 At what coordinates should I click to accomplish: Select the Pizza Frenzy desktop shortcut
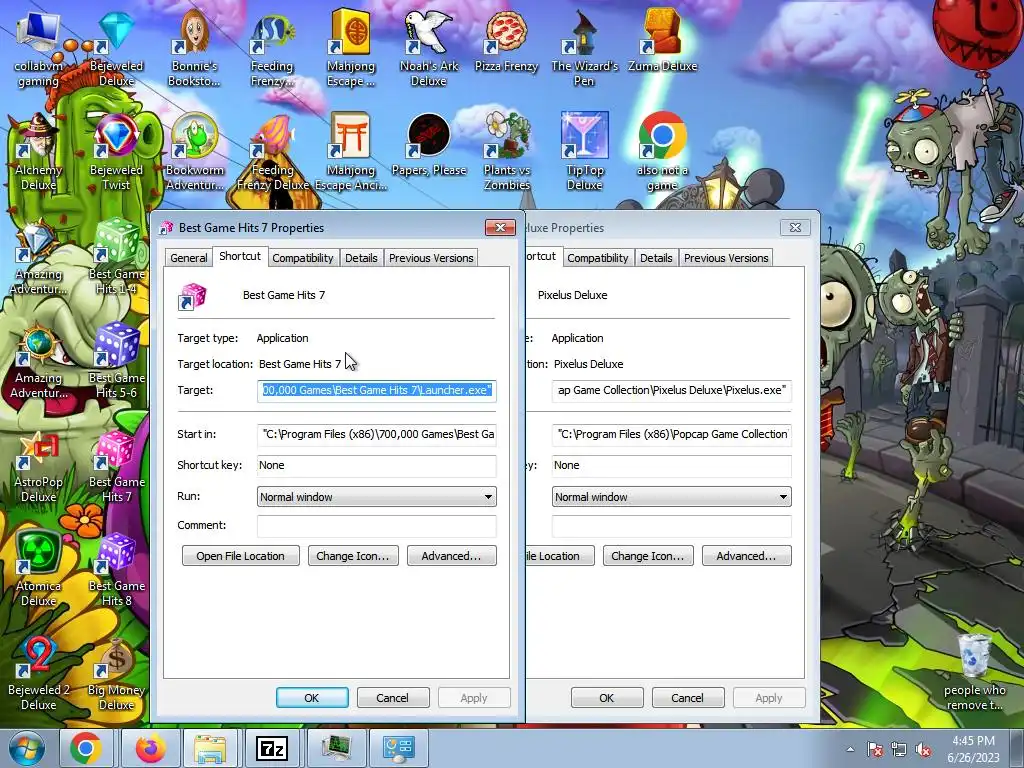click(506, 43)
